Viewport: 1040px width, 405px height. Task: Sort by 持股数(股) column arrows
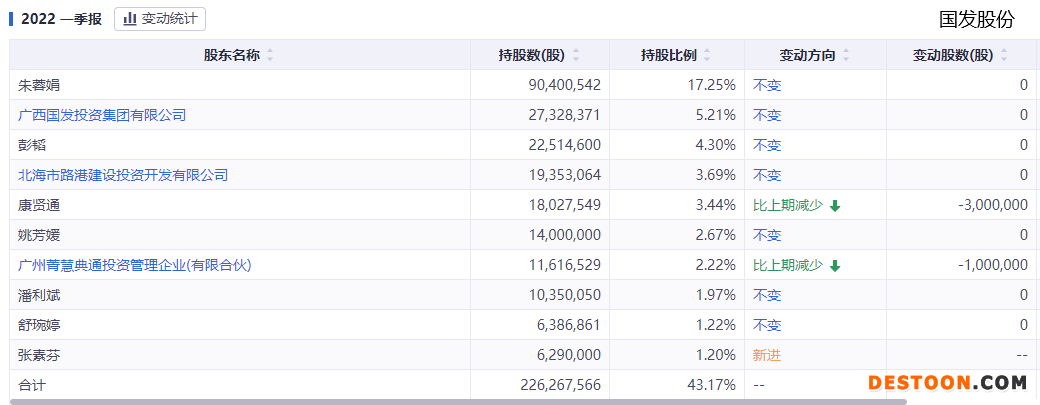click(x=575, y=55)
